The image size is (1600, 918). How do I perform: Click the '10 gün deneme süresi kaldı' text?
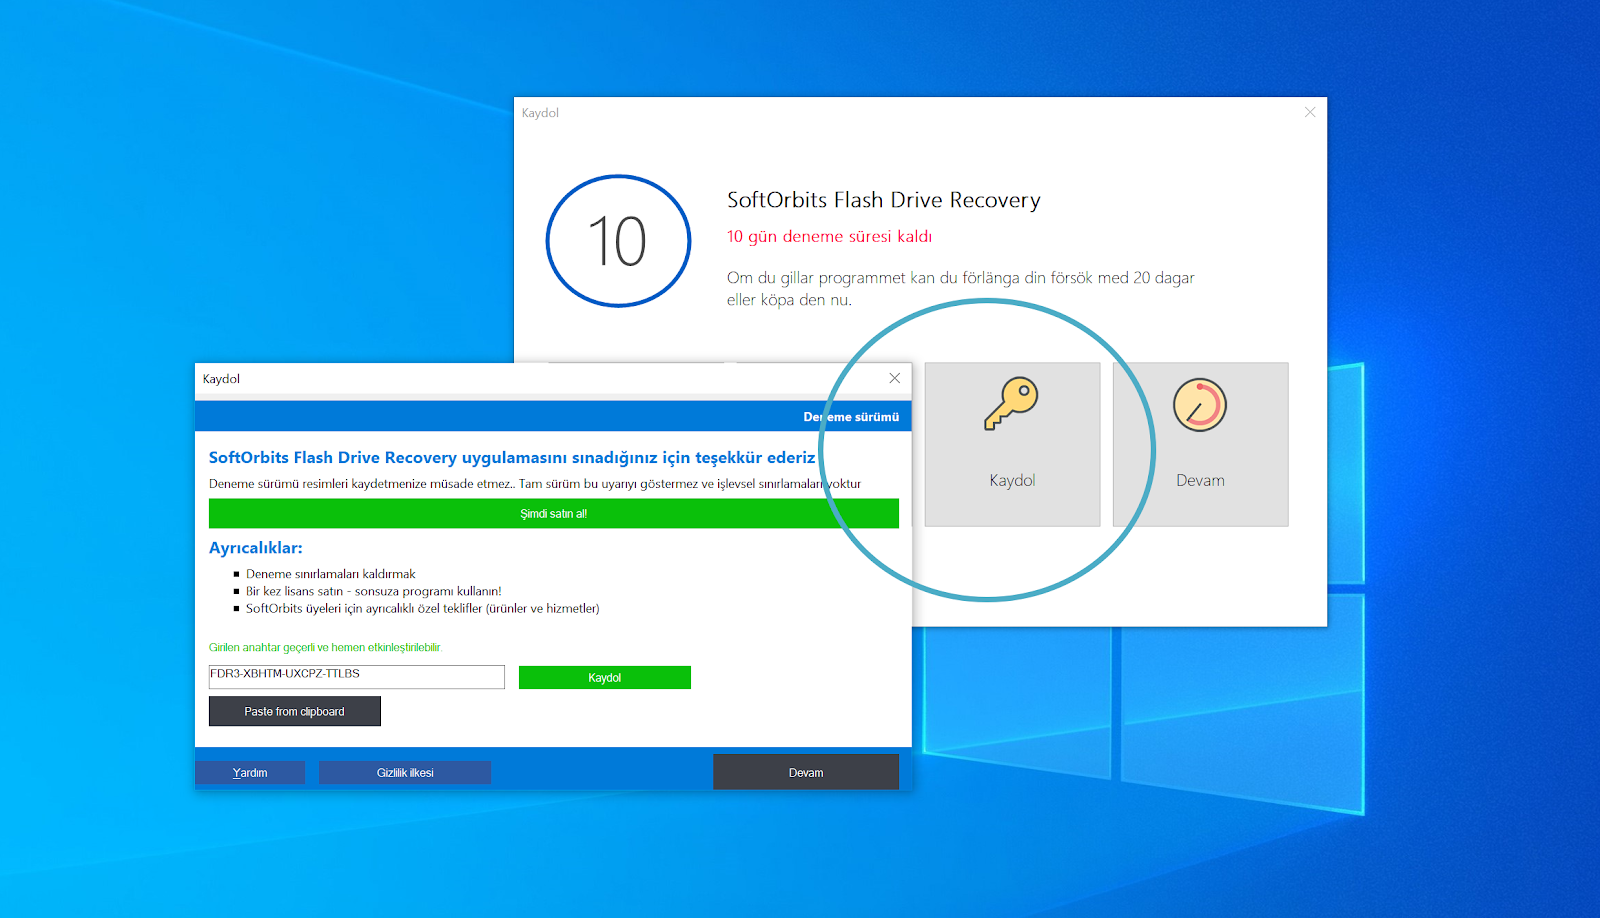pyautogui.click(x=829, y=236)
